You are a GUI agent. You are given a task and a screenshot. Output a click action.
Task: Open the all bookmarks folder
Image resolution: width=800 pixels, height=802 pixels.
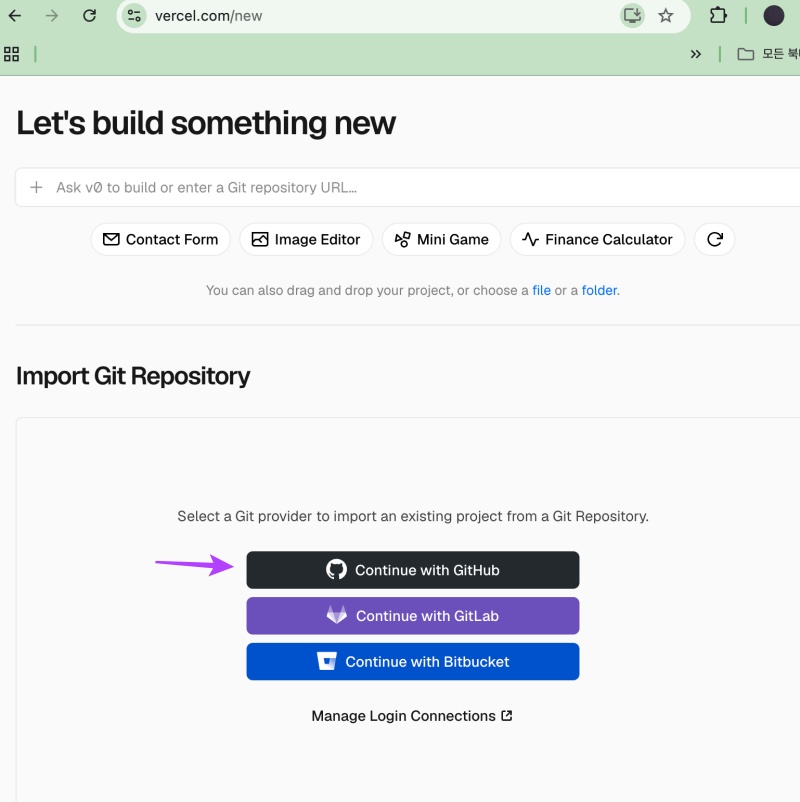click(x=767, y=54)
